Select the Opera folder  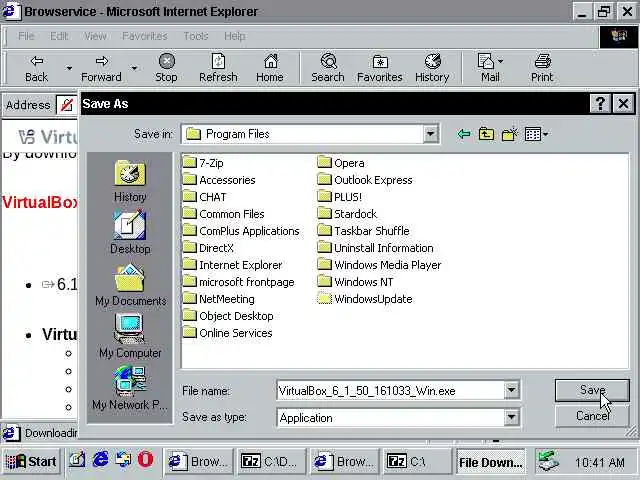click(341, 163)
